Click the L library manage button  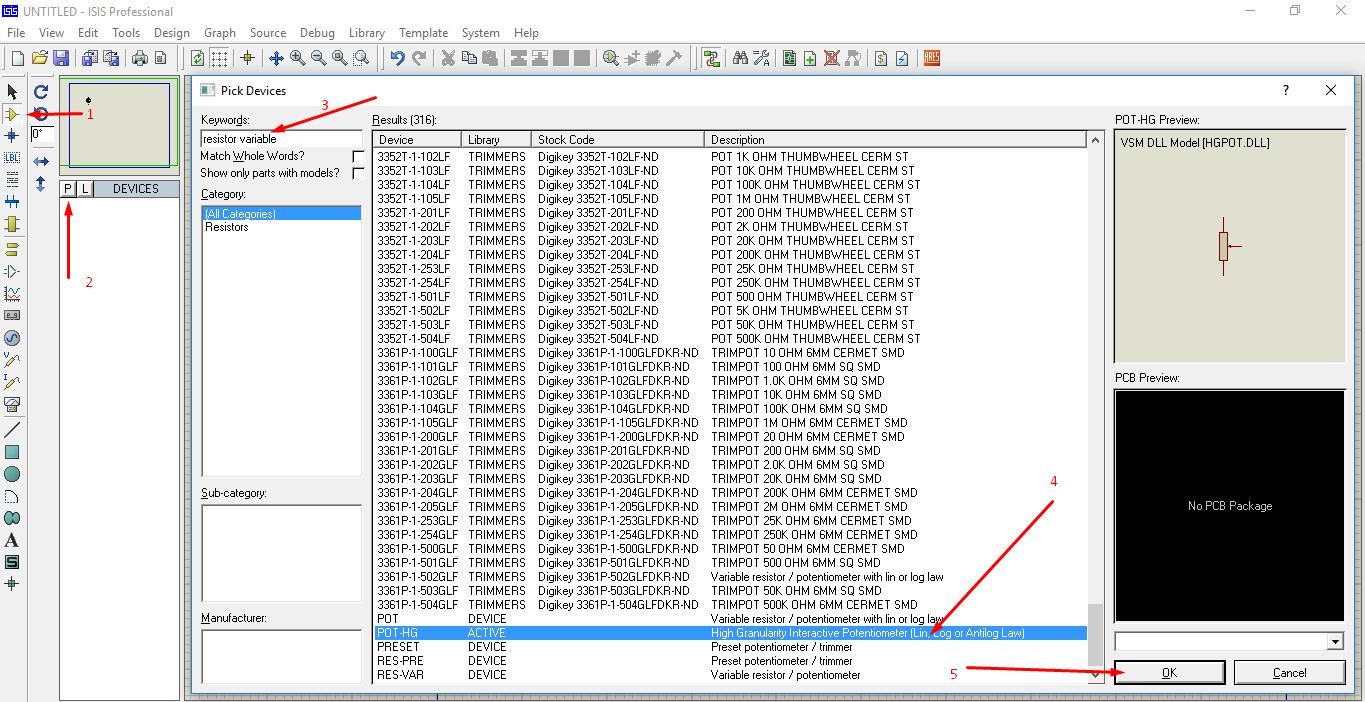(x=85, y=189)
